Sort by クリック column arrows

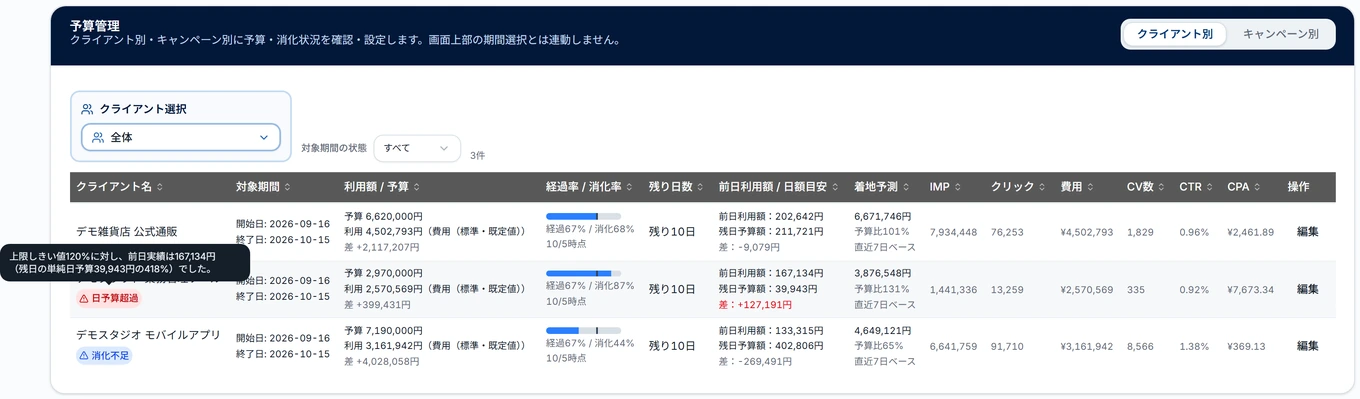1043,187
